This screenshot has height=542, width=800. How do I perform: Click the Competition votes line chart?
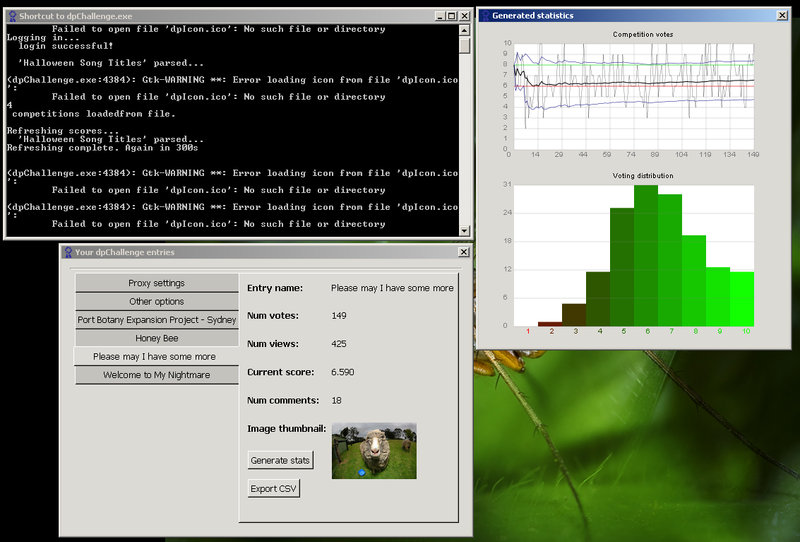(632, 94)
